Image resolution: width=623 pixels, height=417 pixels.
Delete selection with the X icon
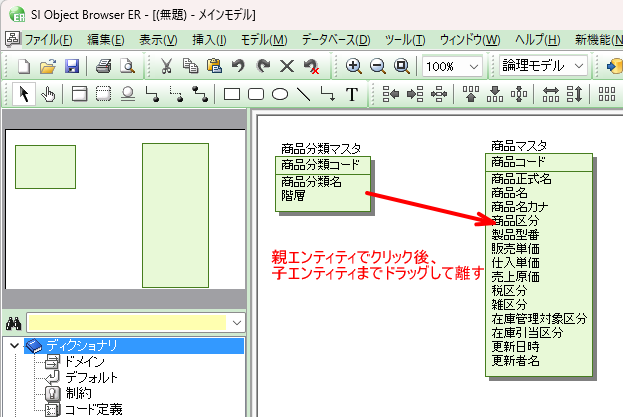(286, 66)
